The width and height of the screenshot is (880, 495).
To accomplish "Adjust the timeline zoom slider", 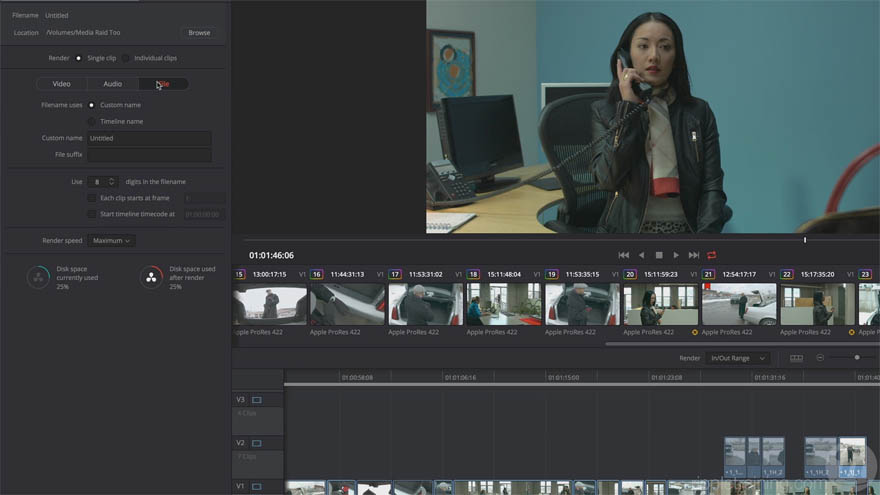I will tap(857, 358).
